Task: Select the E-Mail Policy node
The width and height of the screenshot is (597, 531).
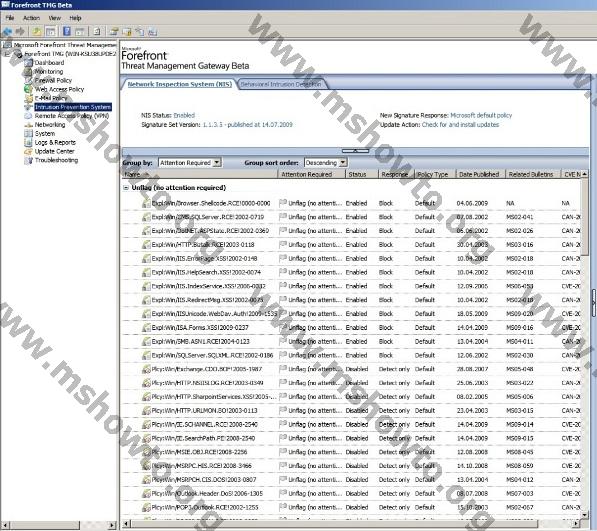Action: [x=51, y=98]
